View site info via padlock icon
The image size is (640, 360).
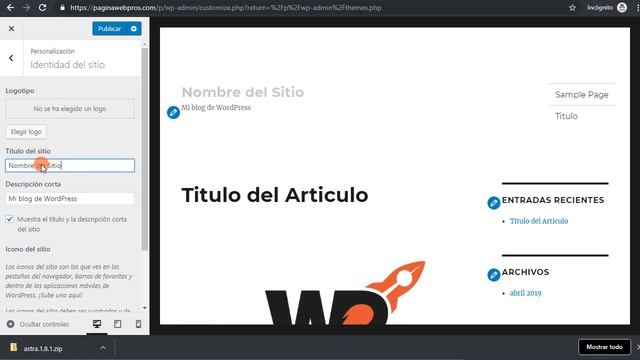(62, 7)
